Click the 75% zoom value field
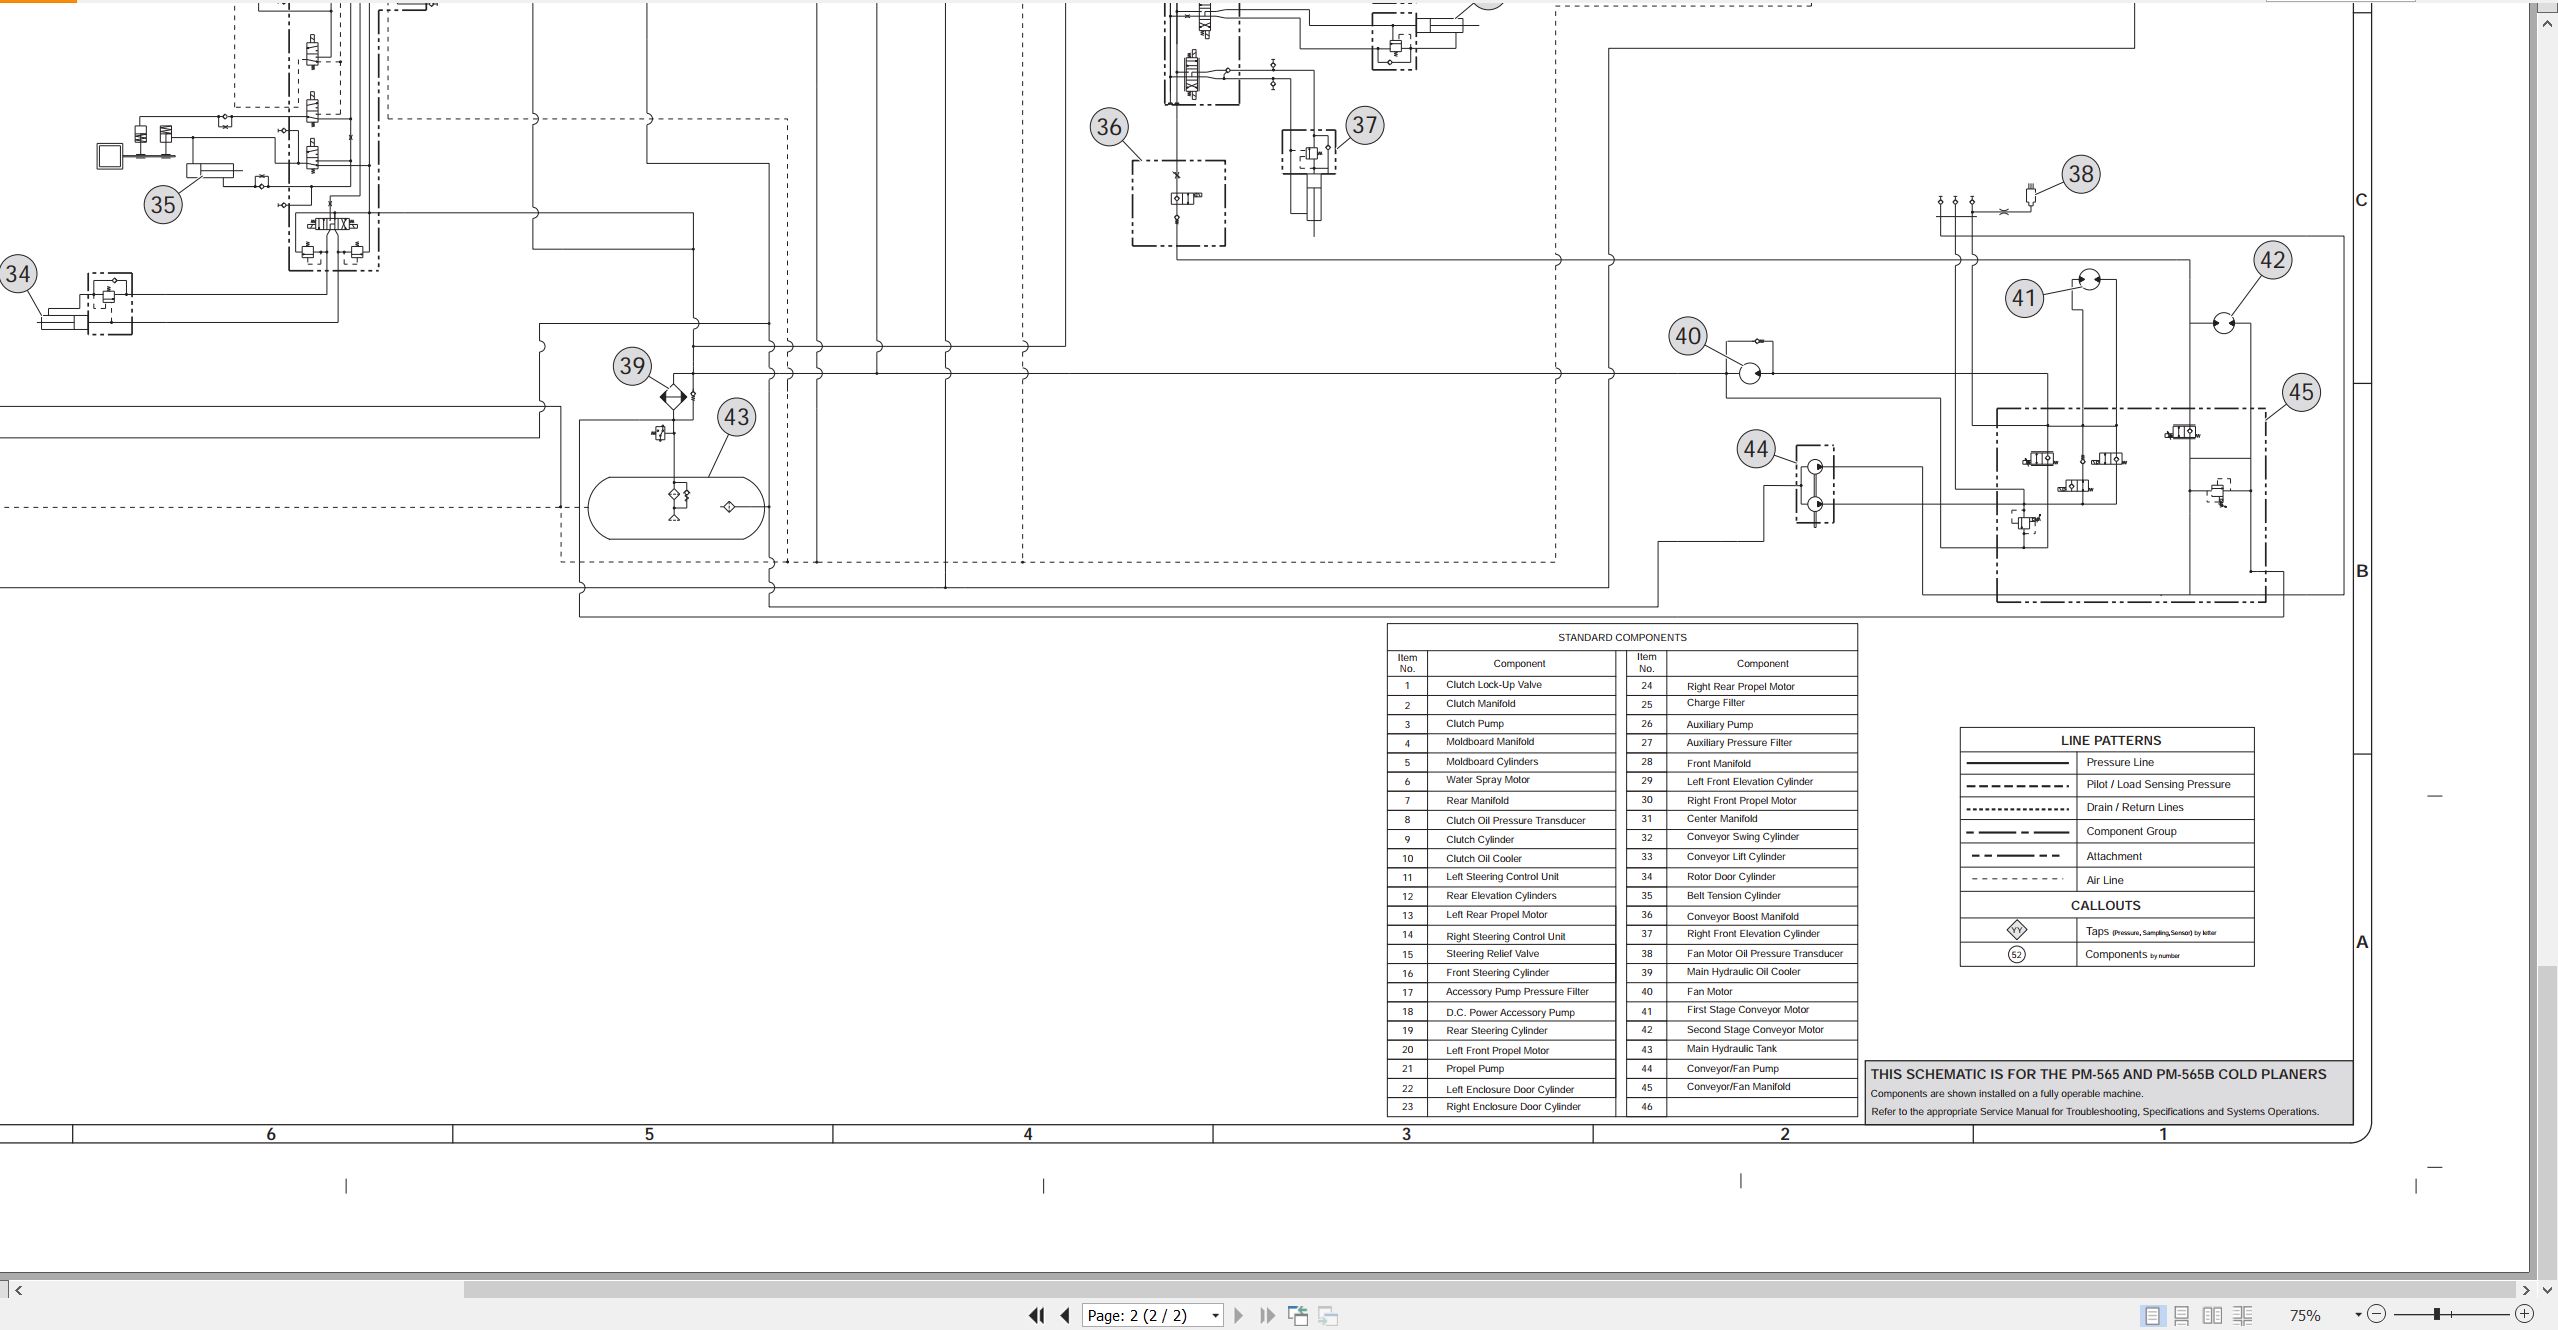Screen dimensions: 2558x1330 coord(2305,1315)
